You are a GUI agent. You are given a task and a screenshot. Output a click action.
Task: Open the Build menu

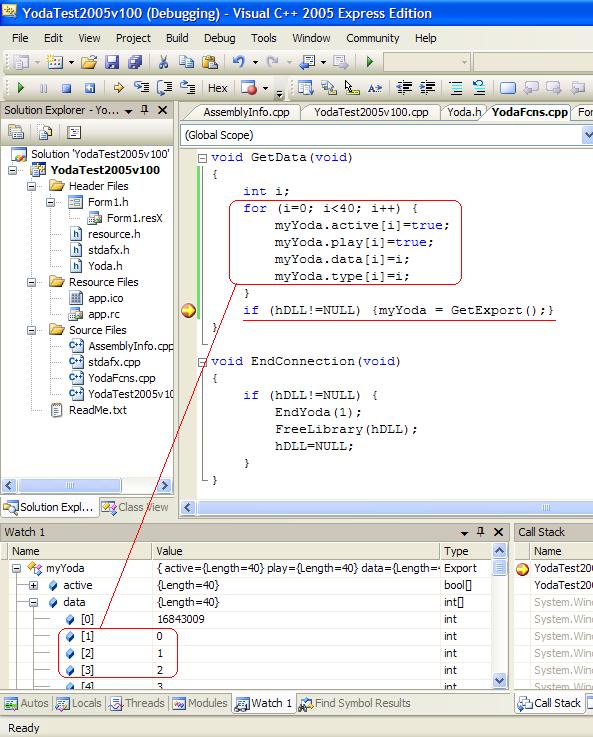pyautogui.click(x=177, y=38)
